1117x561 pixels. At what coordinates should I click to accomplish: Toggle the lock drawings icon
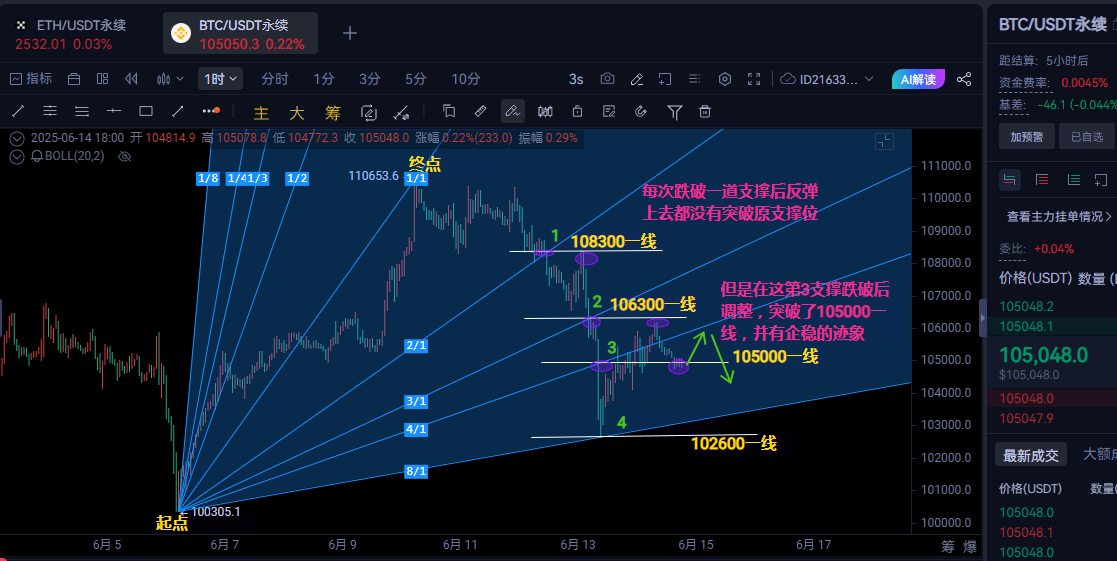pos(577,111)
